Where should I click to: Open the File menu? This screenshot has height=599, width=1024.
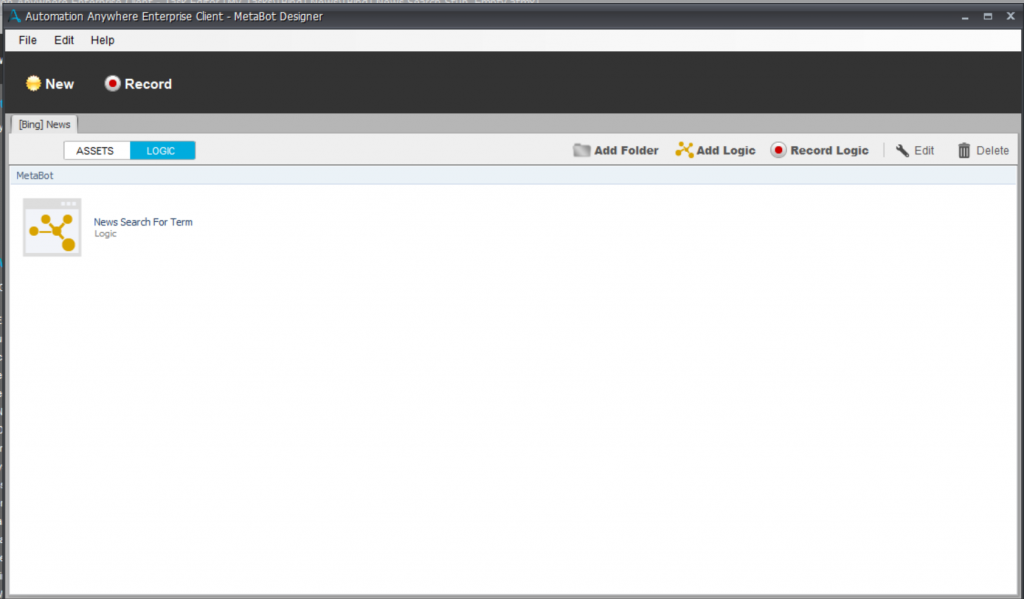click(27, 40)
